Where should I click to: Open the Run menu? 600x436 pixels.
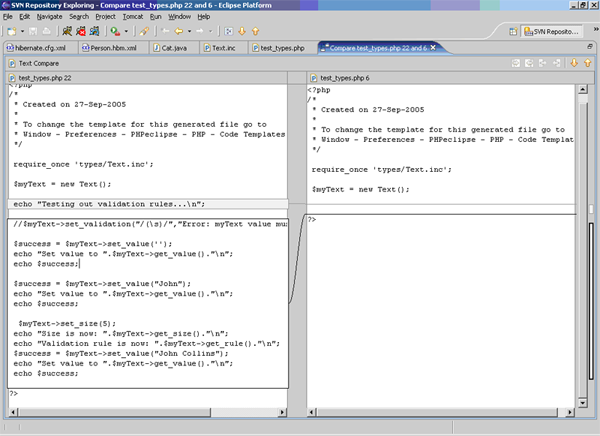click(155, 16)
